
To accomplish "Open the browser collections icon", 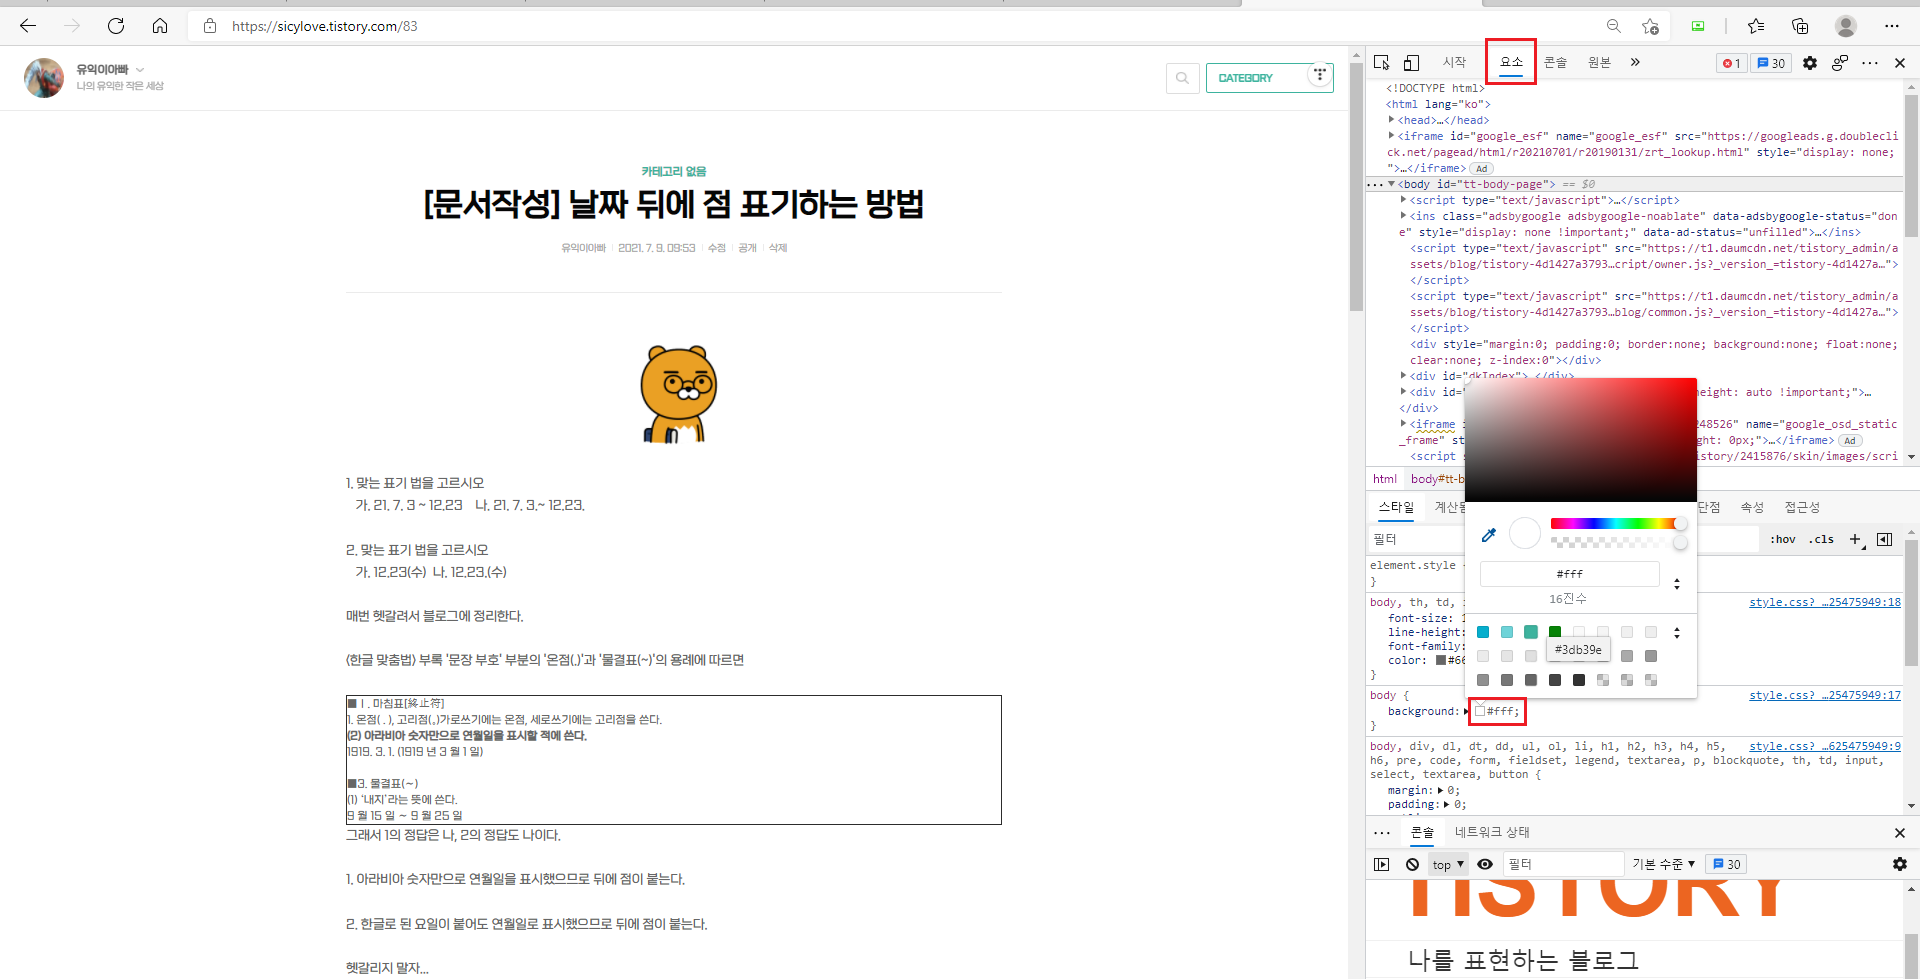I will click(x=1800, y=26).
